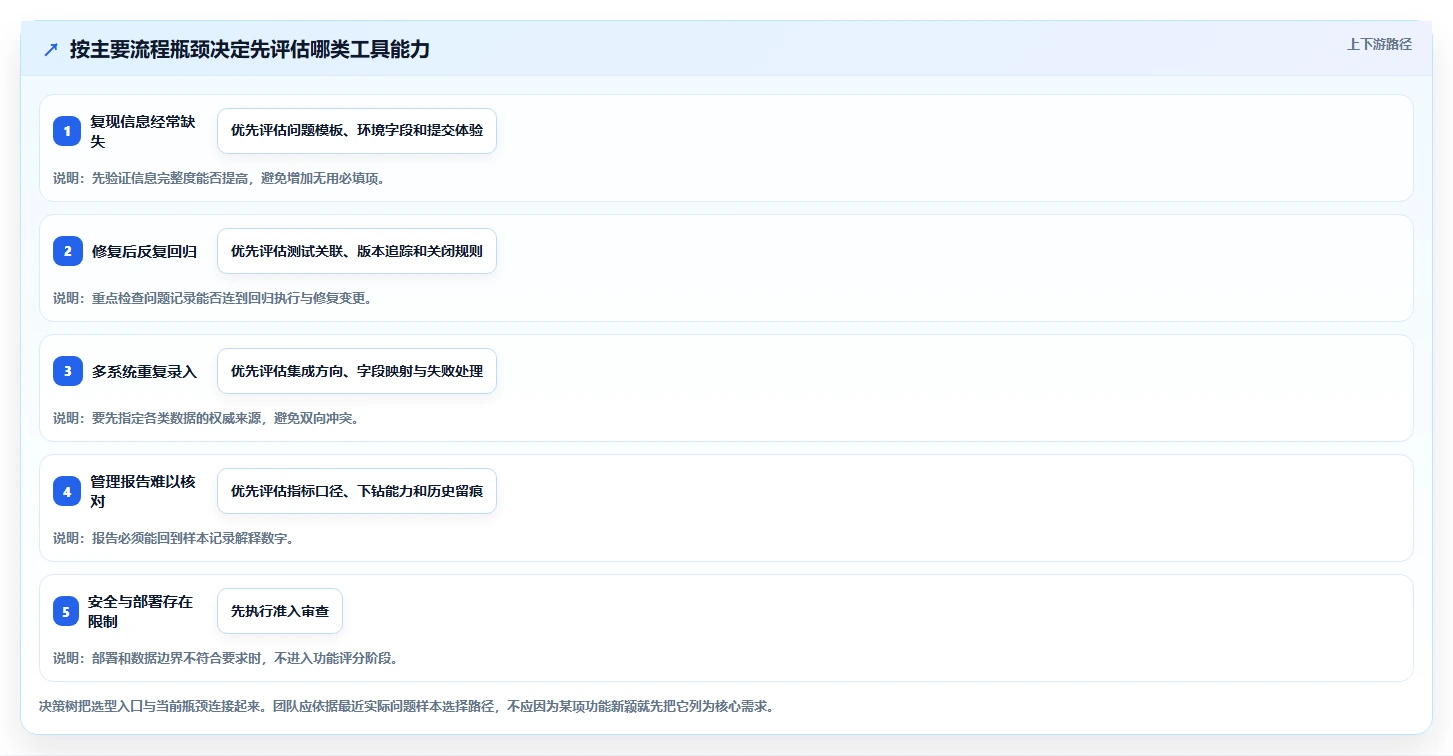Select step badge number 3
Viewport: 1453px width, 756px height.
67,371
